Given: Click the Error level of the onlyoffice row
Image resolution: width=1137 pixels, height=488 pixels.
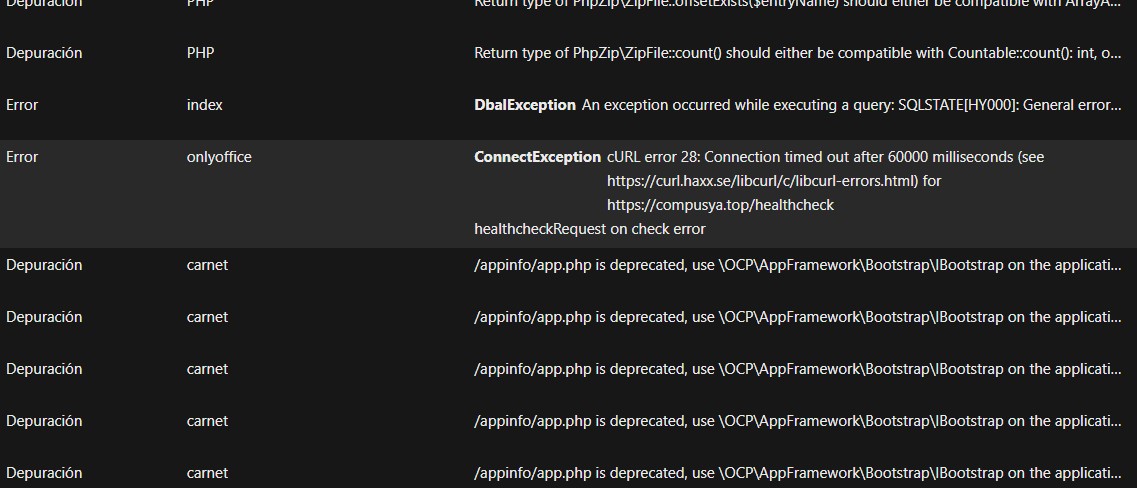Looking at the screenshot, I should click(x=22, y=157).
